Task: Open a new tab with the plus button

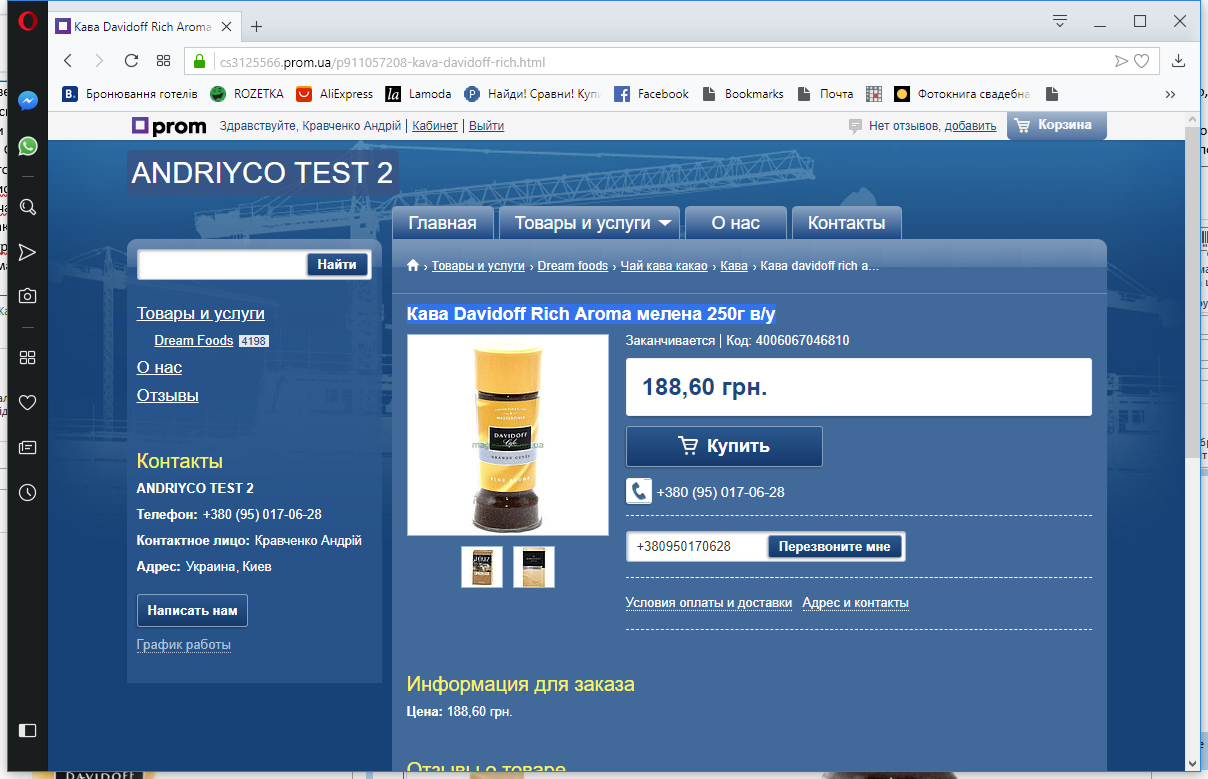Action: pyautogui.click(x=256, y=26)
